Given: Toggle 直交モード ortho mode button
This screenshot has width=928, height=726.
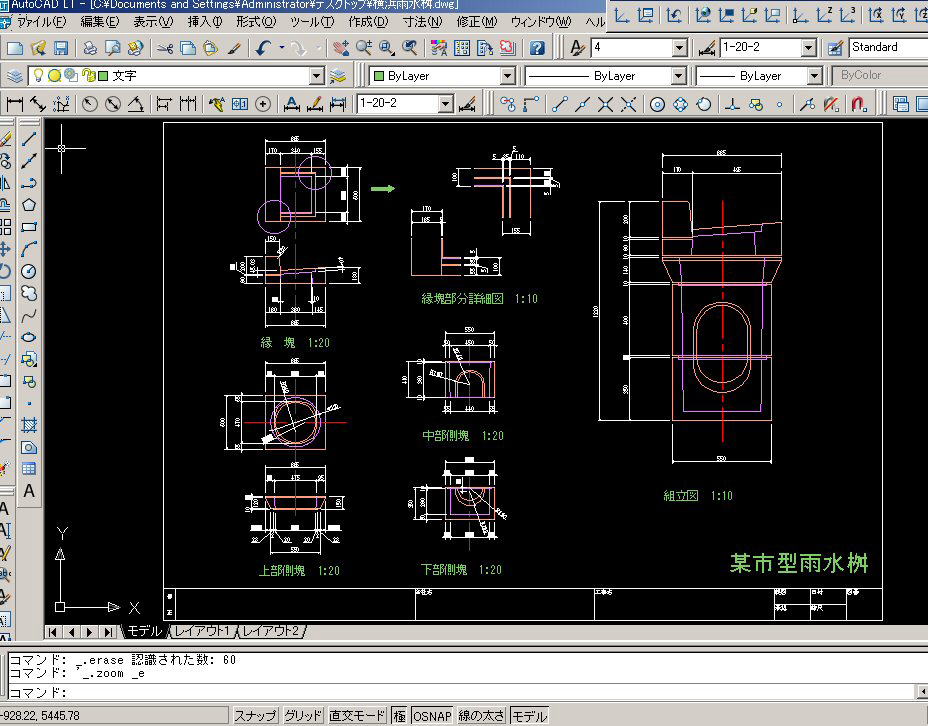Looking at the screenshot, I should click(x=357, y=715).
